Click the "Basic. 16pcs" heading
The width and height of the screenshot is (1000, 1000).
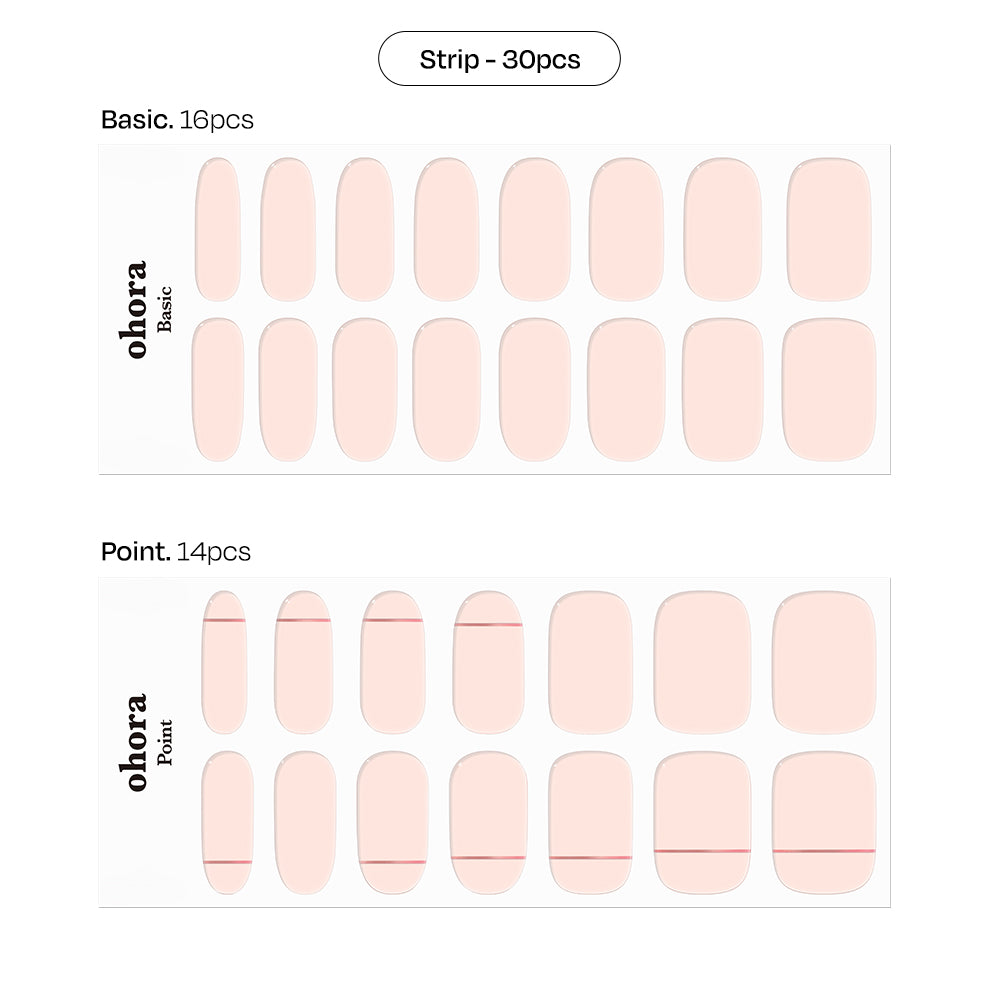pos(177,120)
